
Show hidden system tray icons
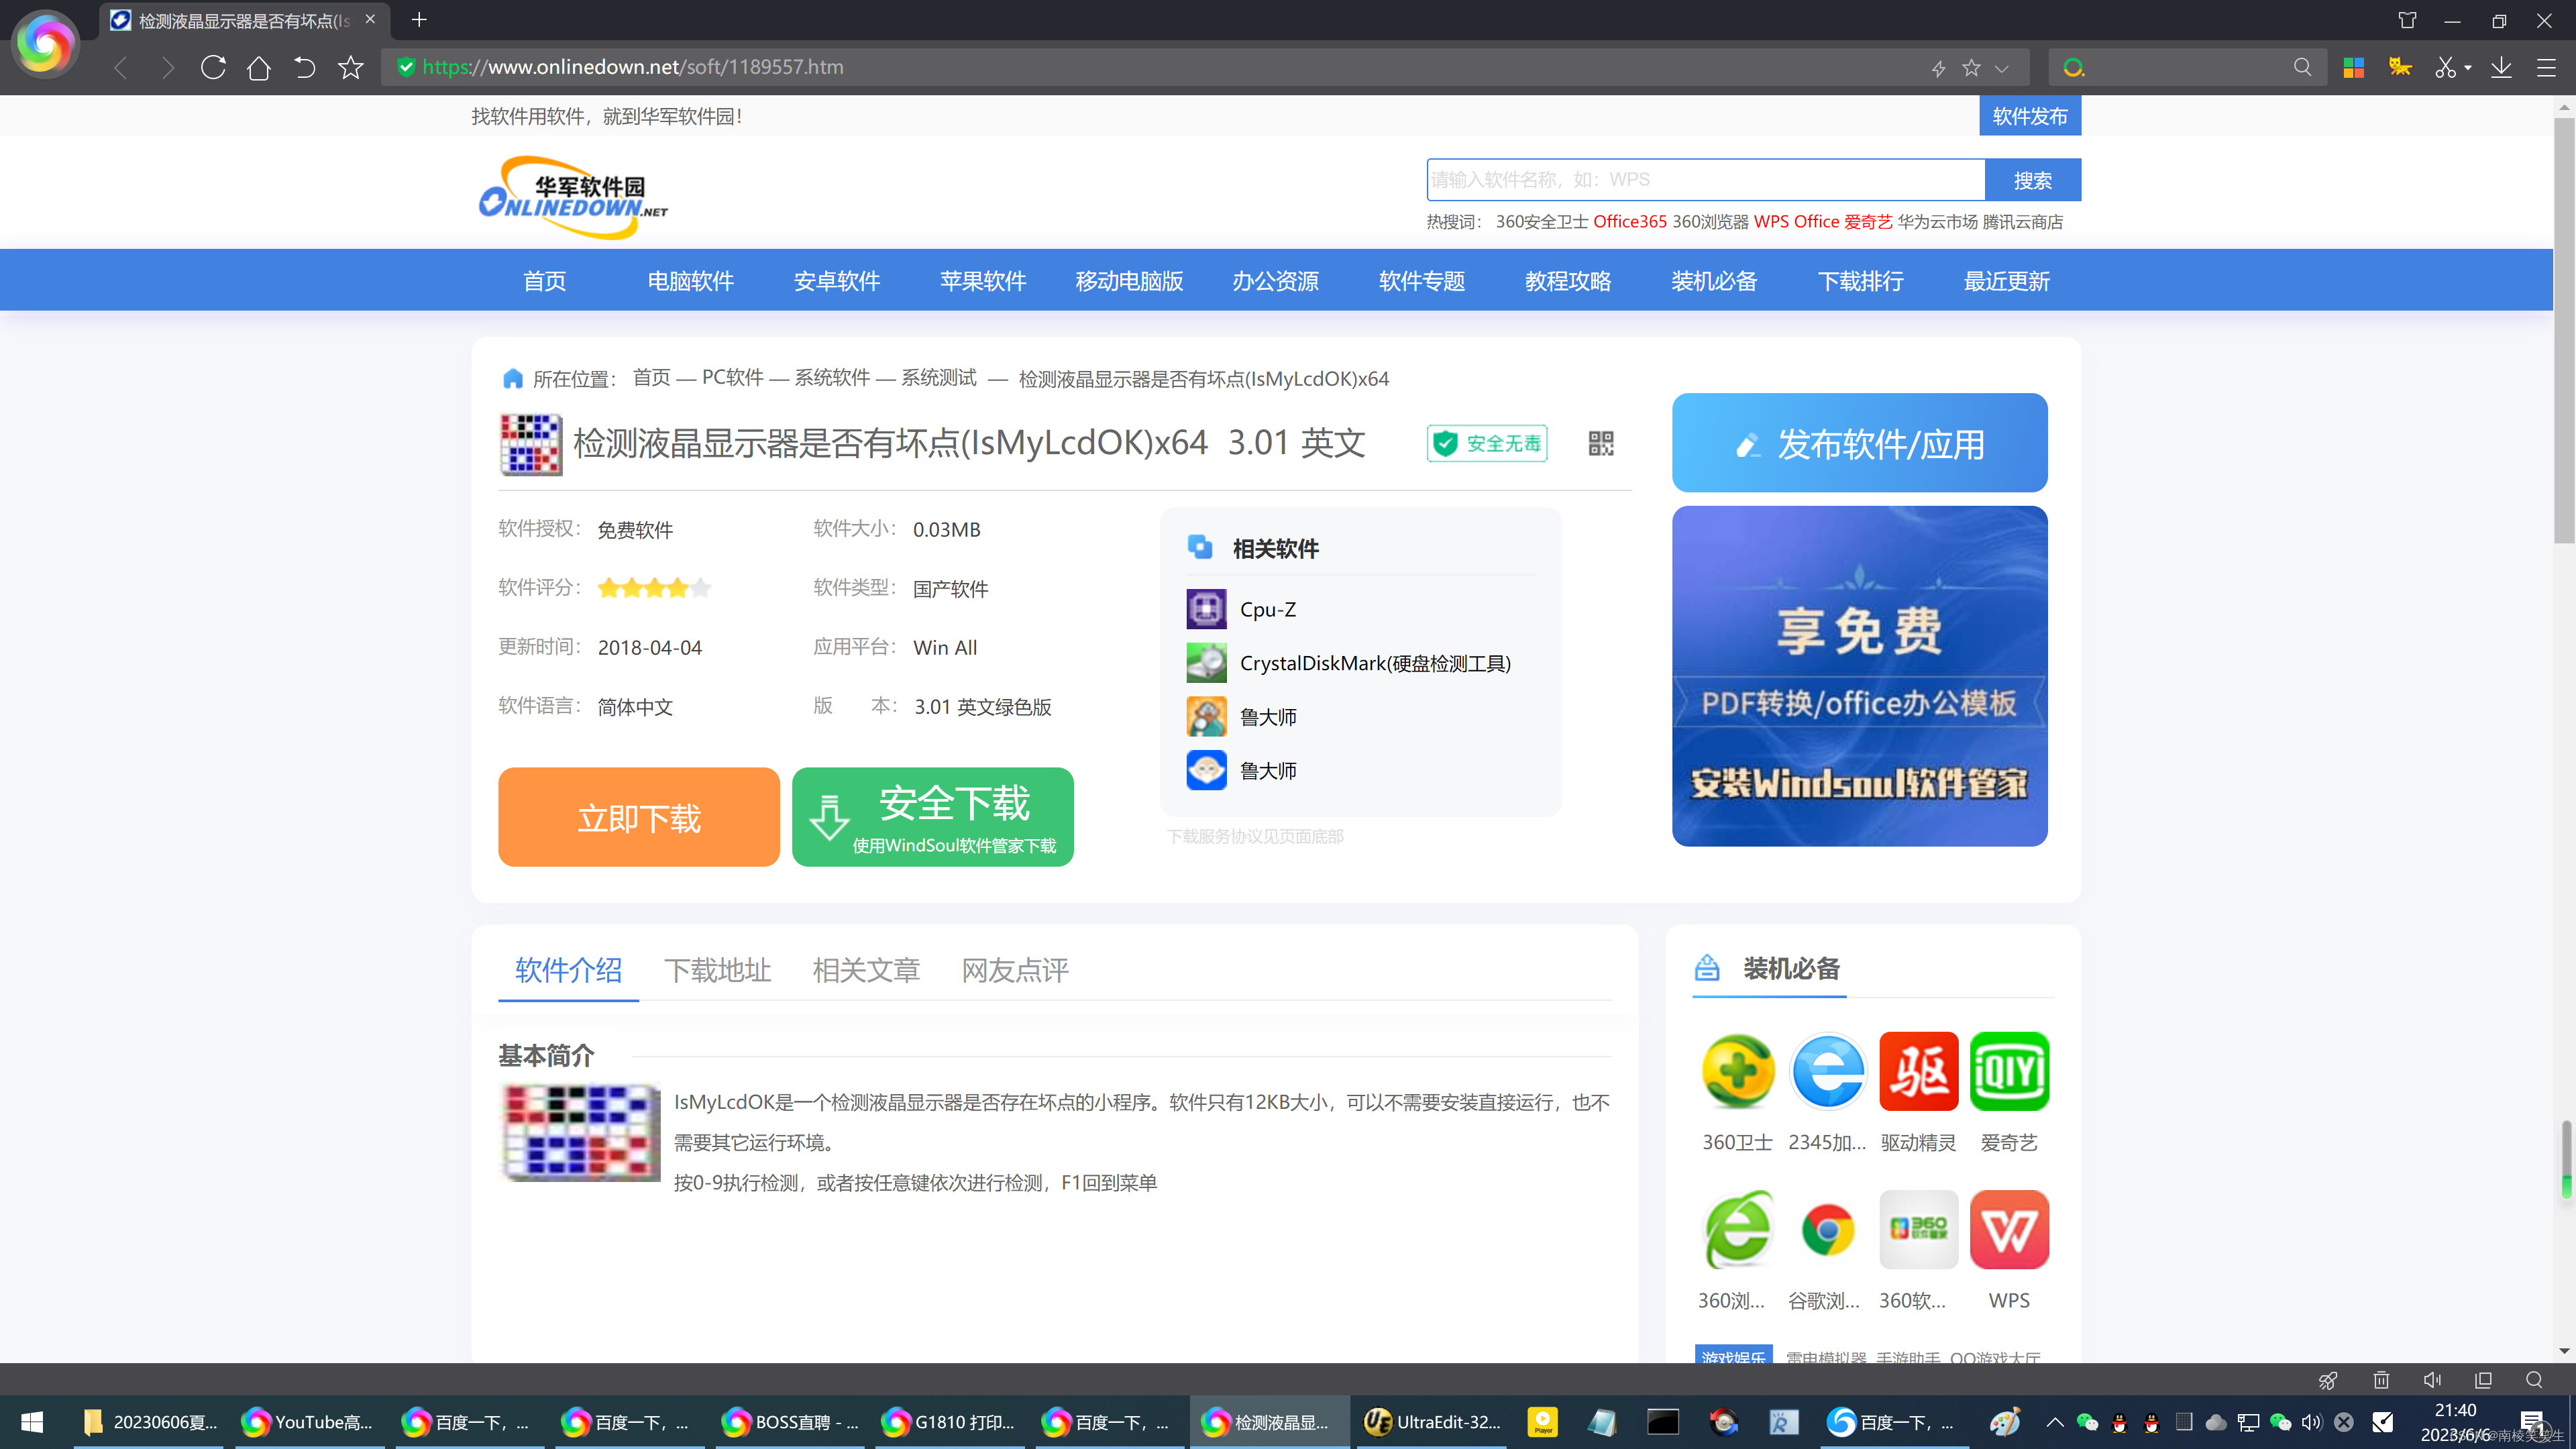(2055, 1422)
